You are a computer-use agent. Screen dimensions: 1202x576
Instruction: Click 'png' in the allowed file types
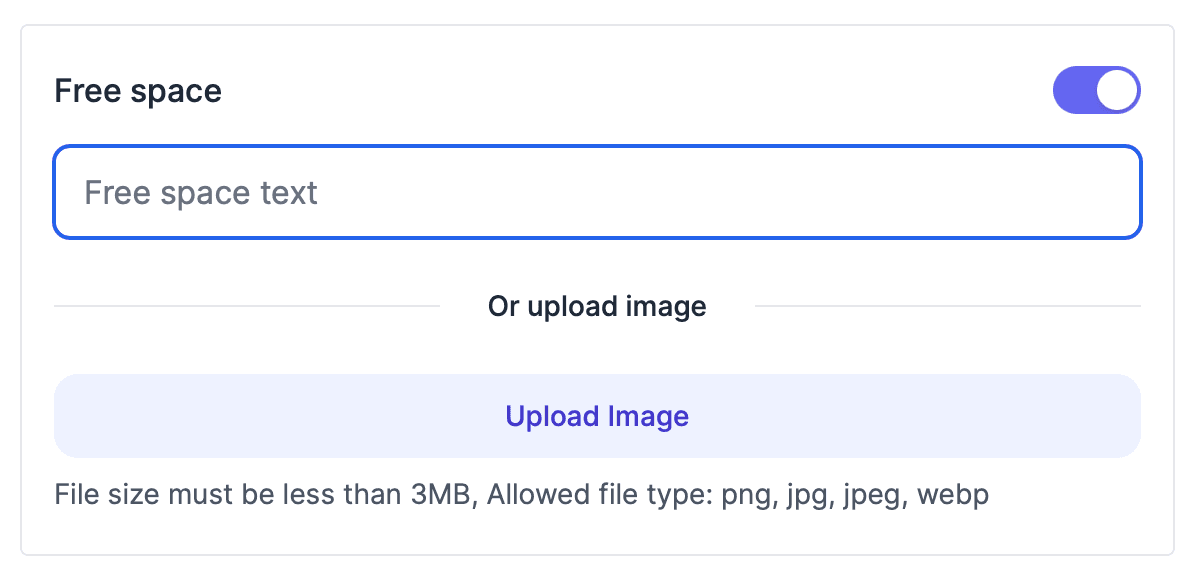pyautogui.click(x=746, y=495)
